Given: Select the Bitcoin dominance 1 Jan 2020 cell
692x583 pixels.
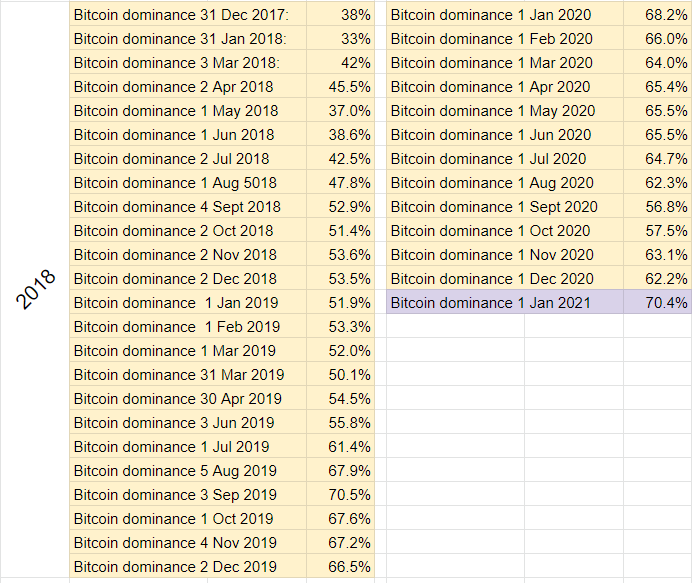Looking at the screenshot, I should click(x=505, y=15).
